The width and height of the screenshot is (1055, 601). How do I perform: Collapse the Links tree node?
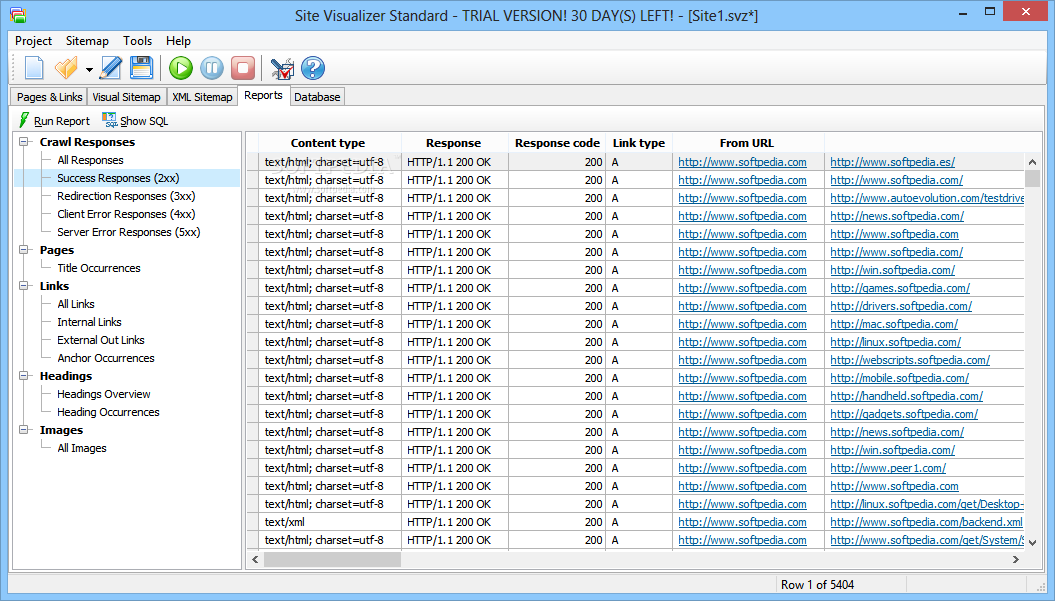coord(24,286)
